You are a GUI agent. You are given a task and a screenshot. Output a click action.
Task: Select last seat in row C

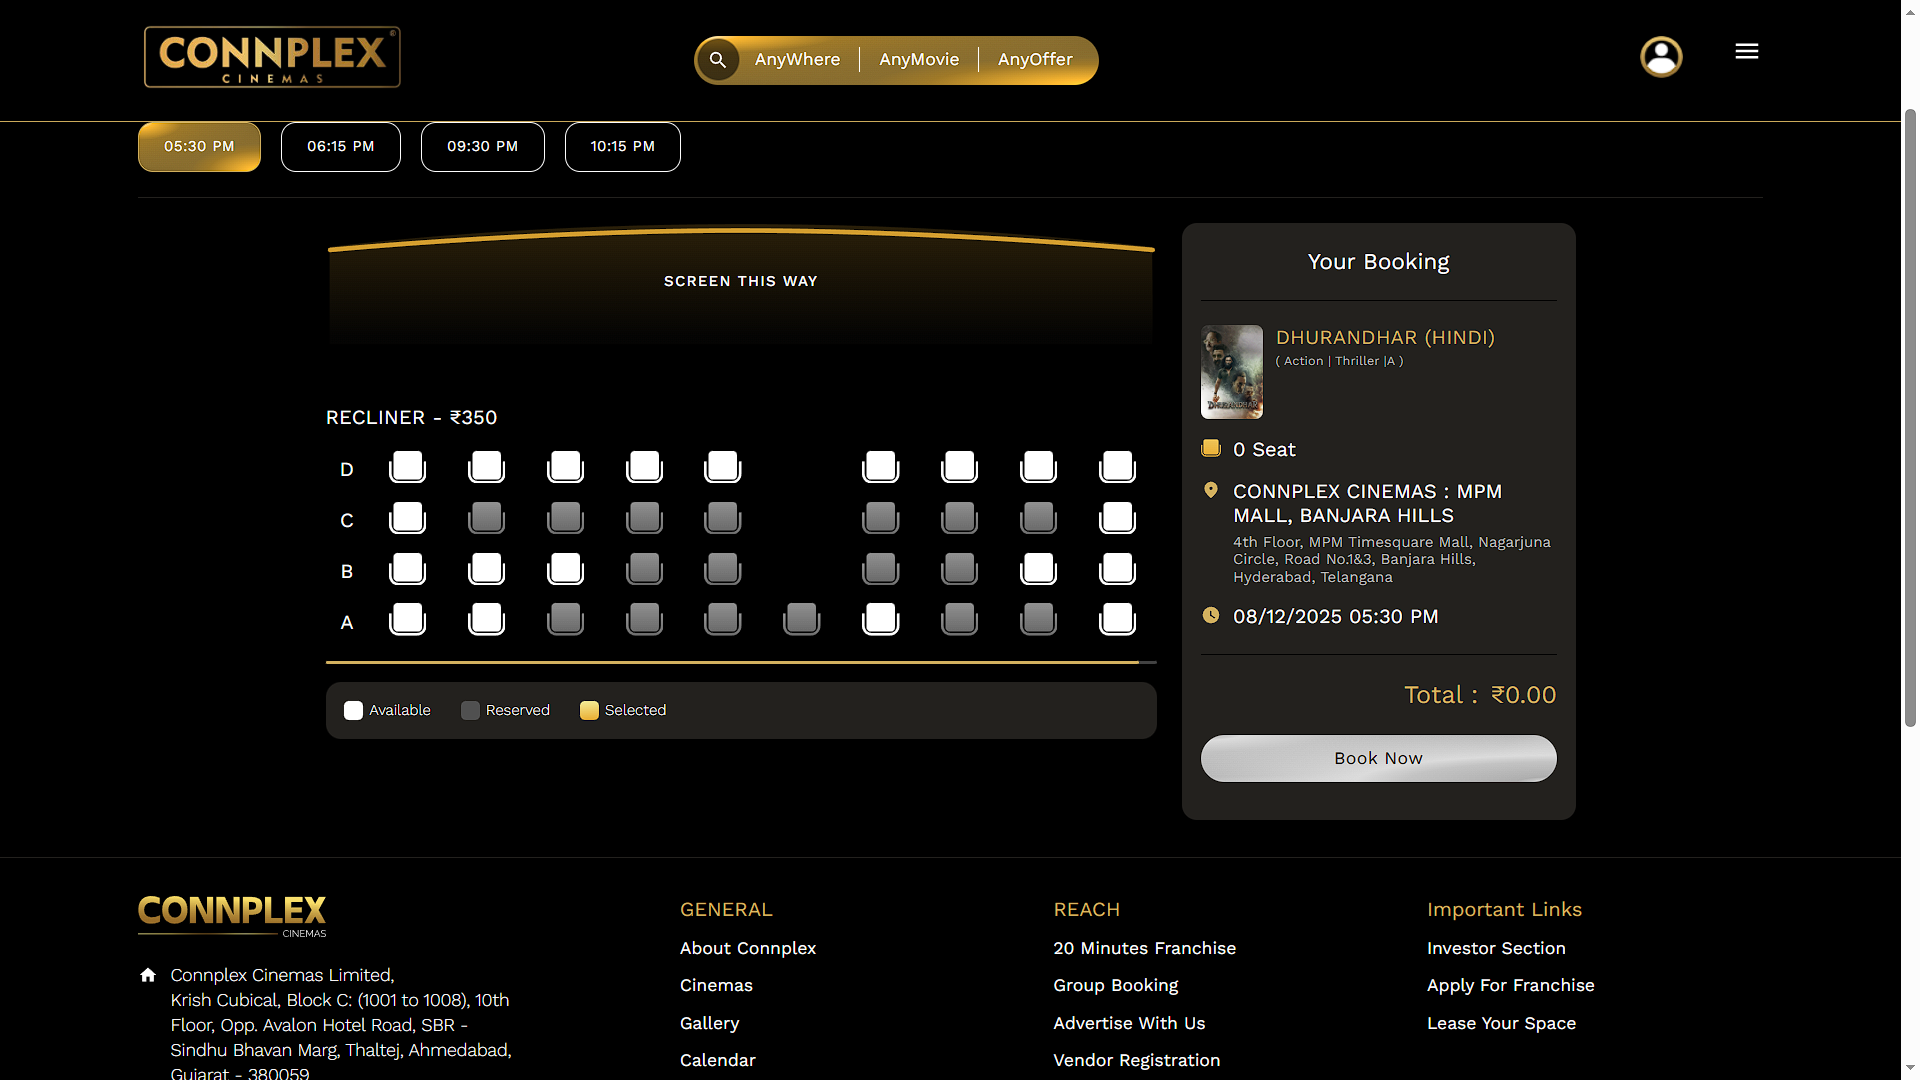pyautogui.click(x=1117, y=518)
